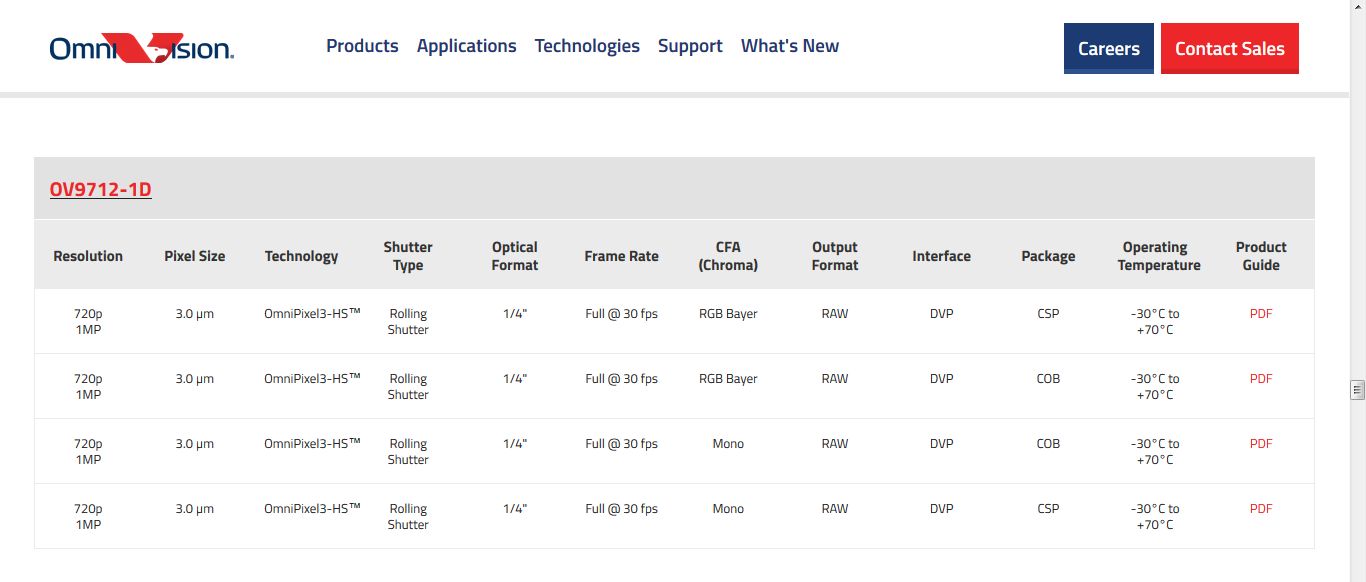Click the Product Guide column header
The image size is (1366, 582).
pos(1261,256)
